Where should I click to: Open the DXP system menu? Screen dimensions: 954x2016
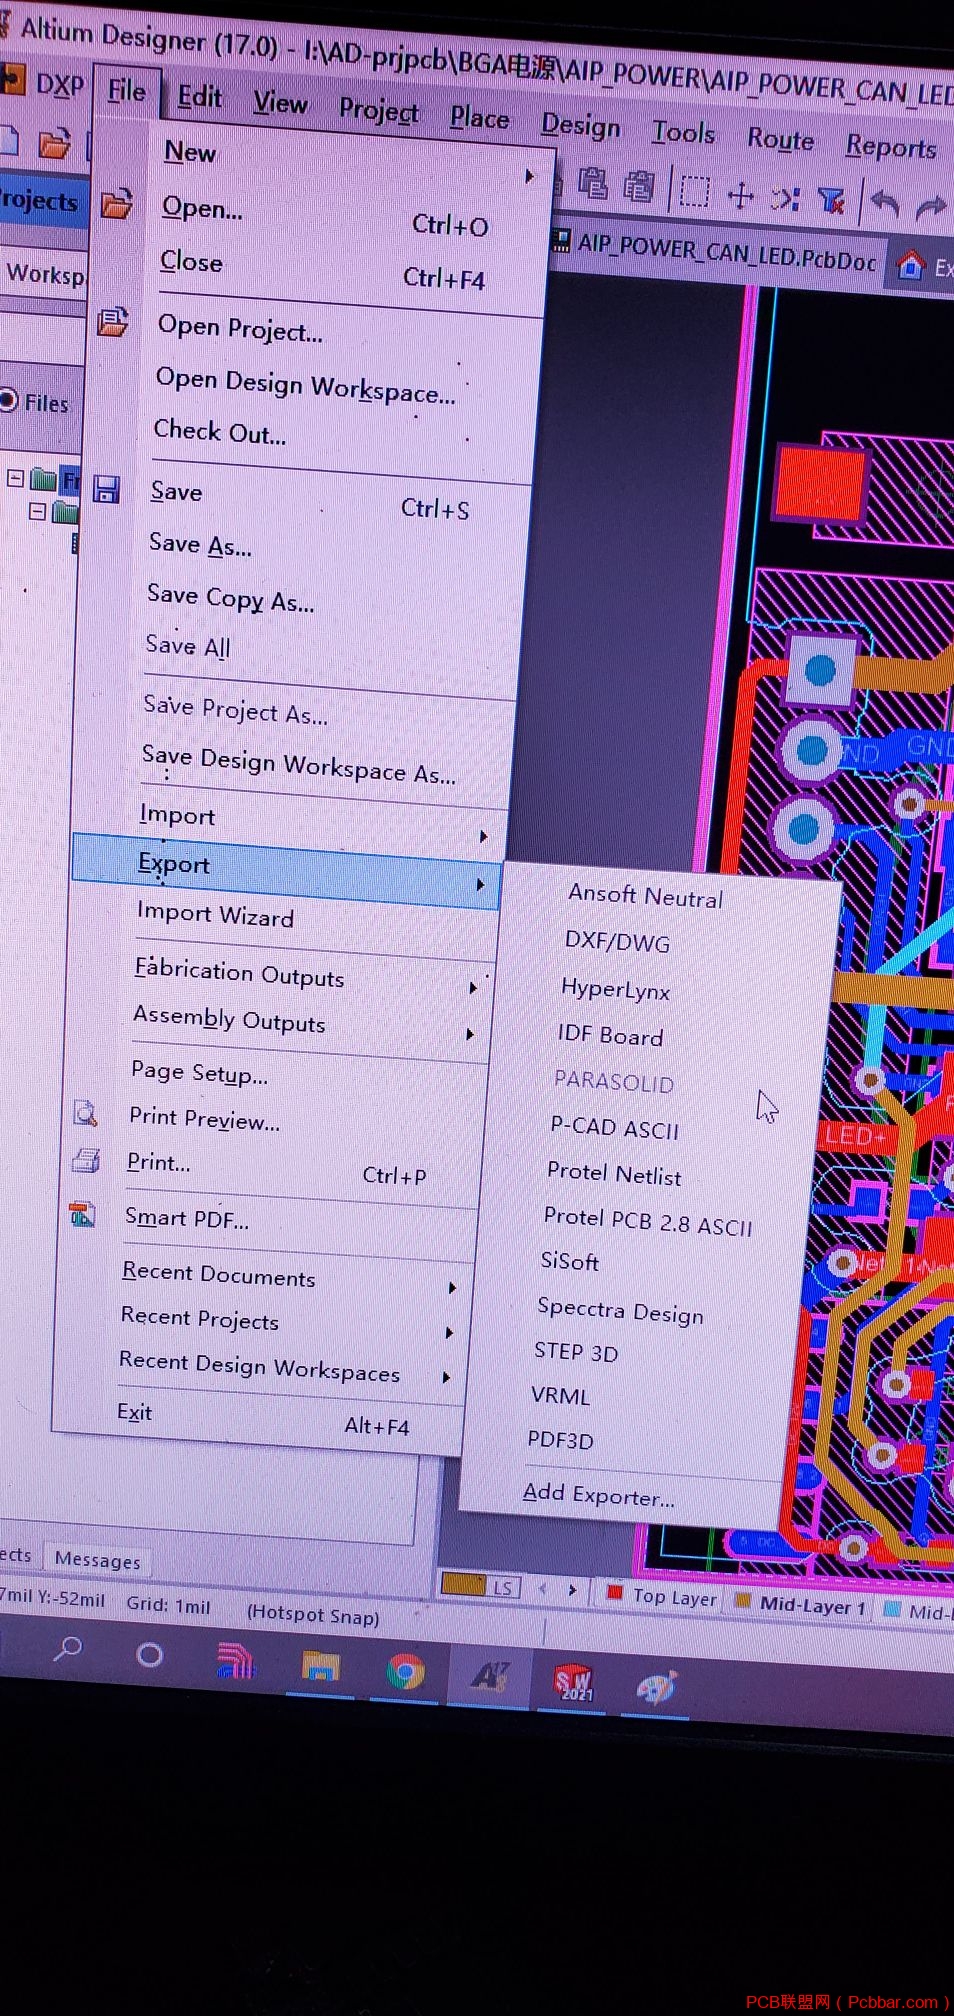(44, 83)
